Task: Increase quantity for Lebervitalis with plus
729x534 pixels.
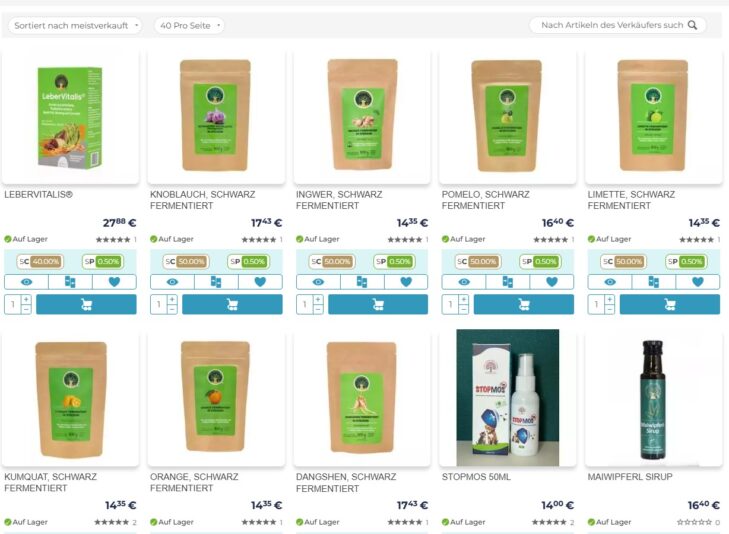Action: click(26, 300)
